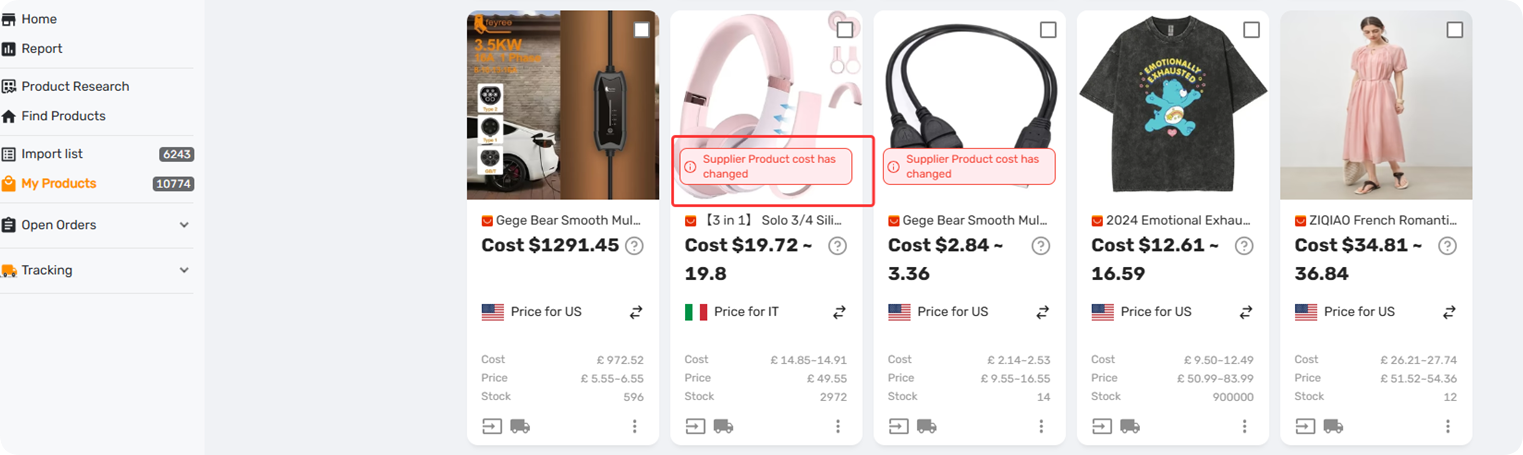This screenshot has height=455, width=1523.
Task: Click the swap icon beside Price for IT
Action: pyautogui.click(x=839, y=313)
